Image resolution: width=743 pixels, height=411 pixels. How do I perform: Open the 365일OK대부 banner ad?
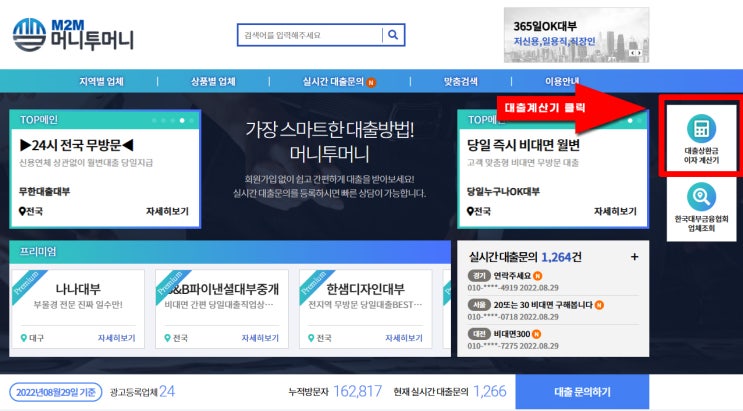pyautogui.click(x=576, y=35)
